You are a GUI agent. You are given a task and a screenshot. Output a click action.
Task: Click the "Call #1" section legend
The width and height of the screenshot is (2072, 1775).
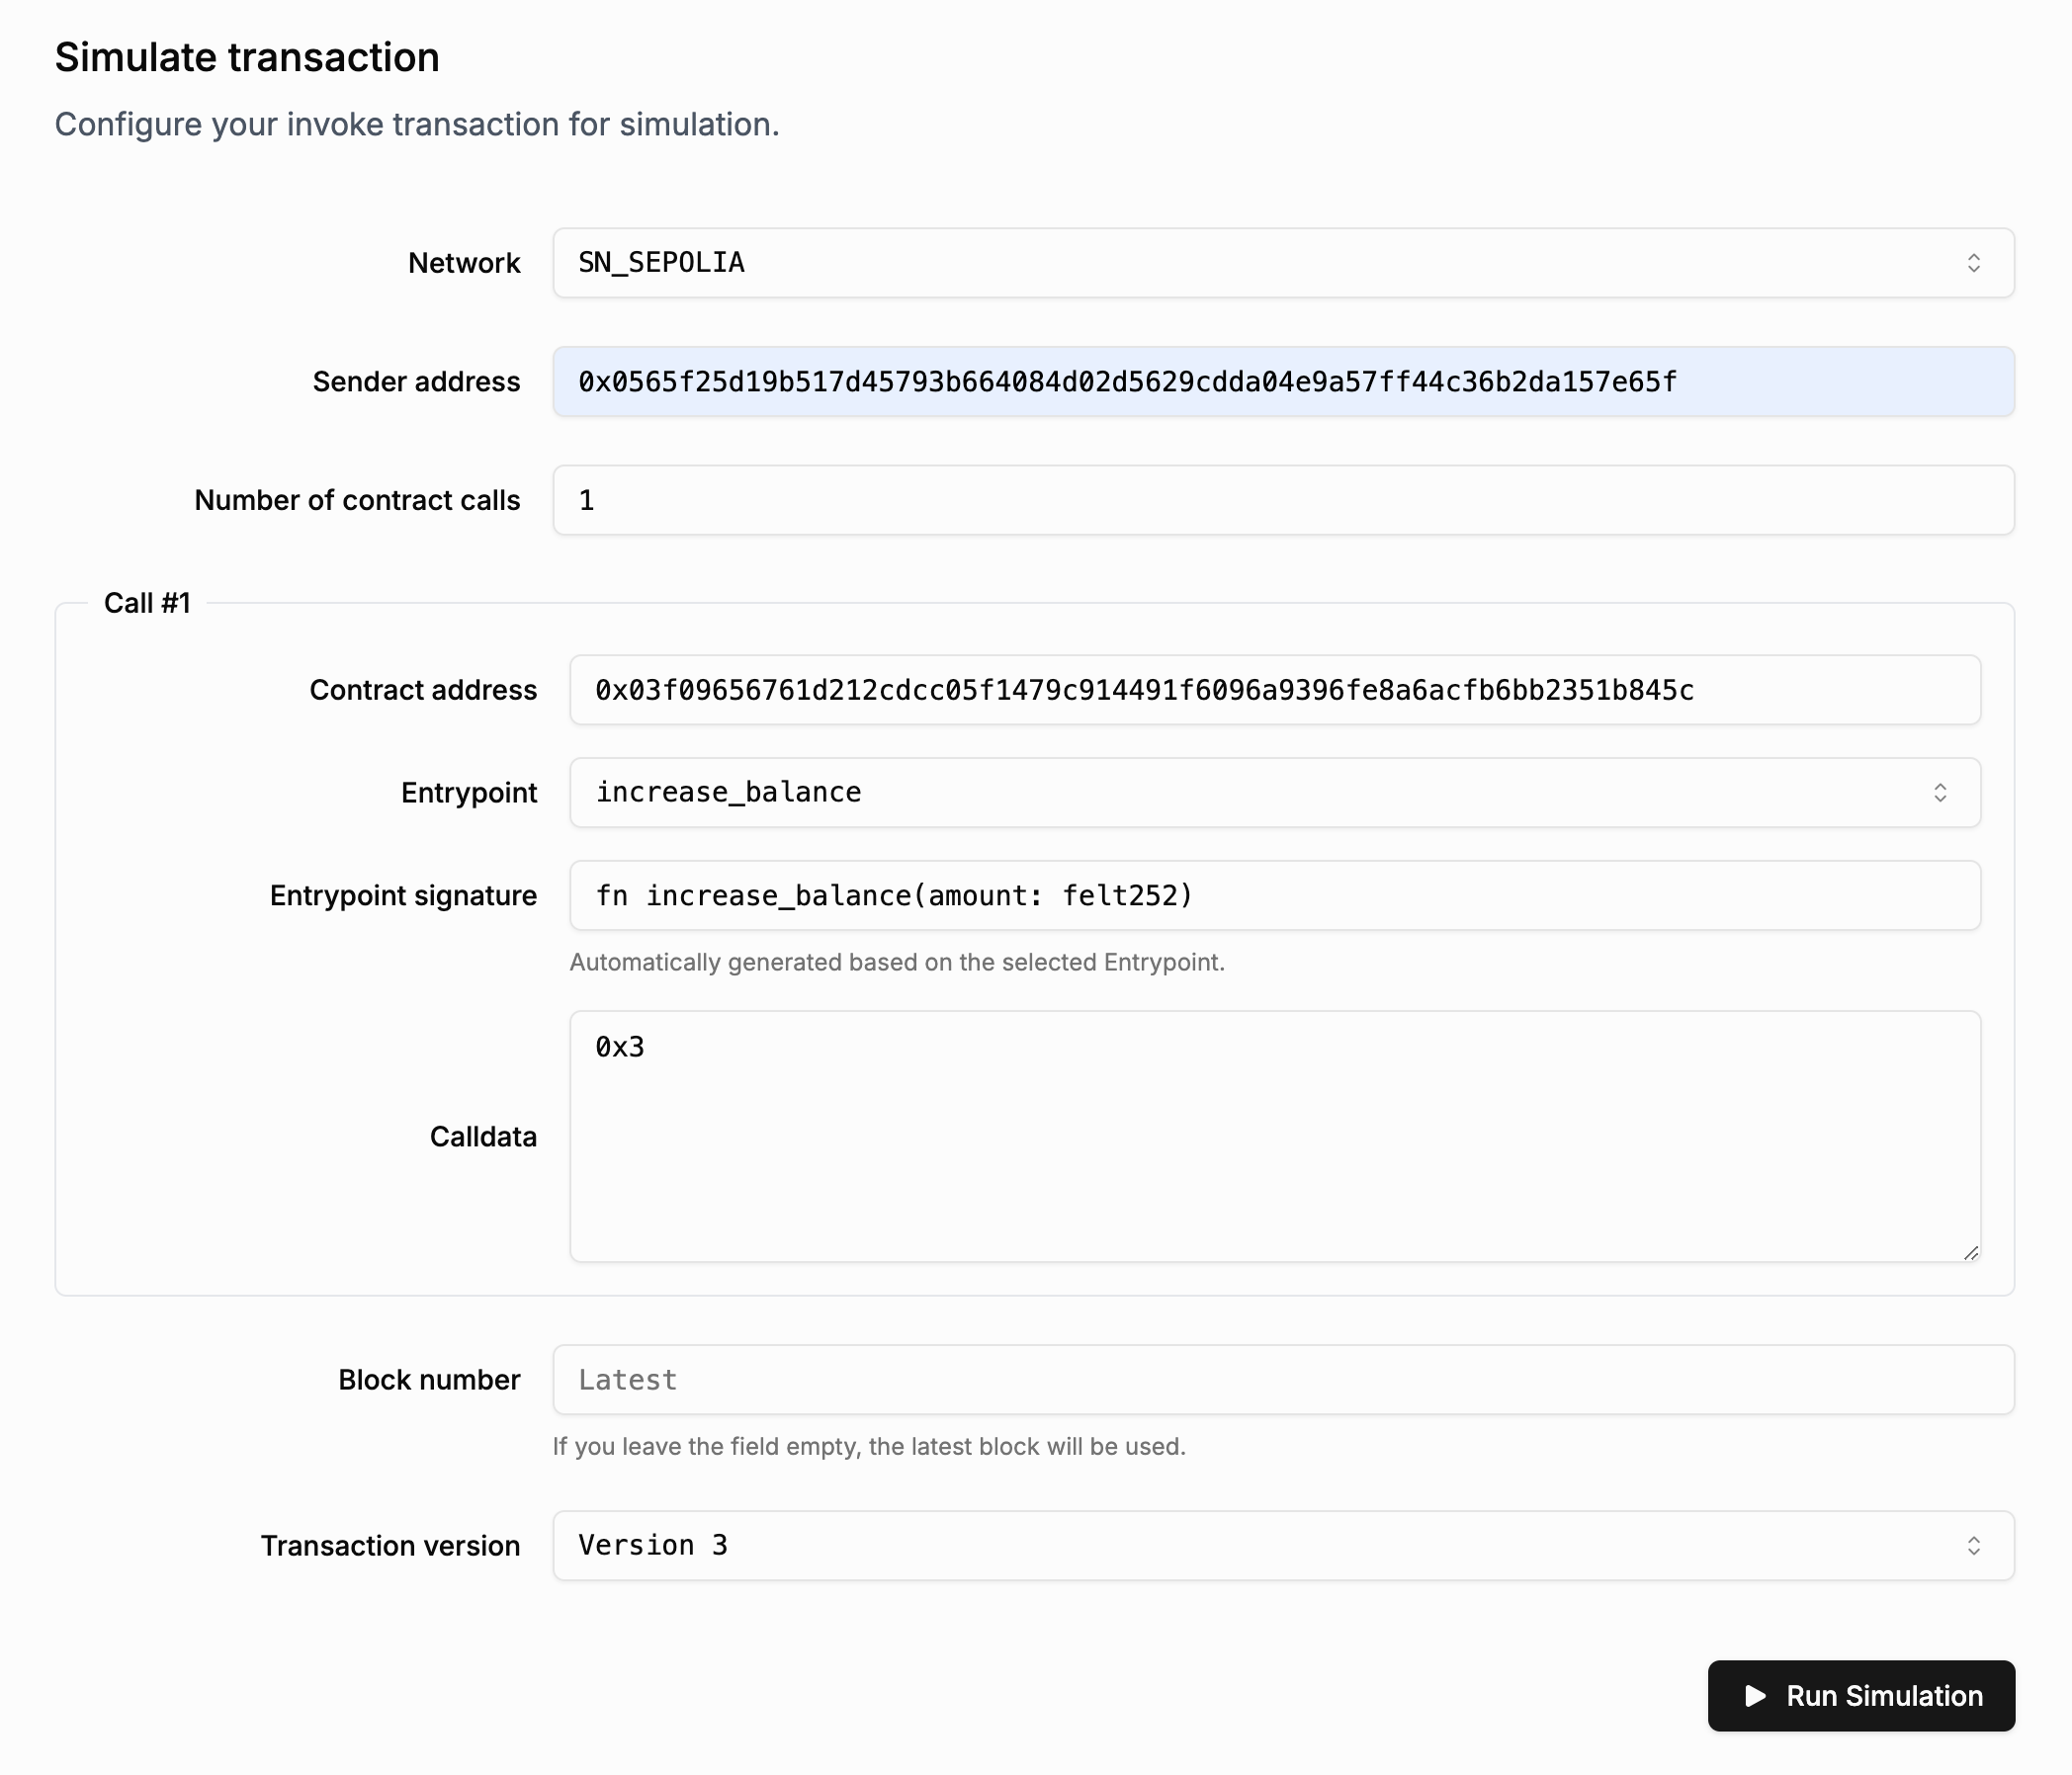click(x=147, y=603)
